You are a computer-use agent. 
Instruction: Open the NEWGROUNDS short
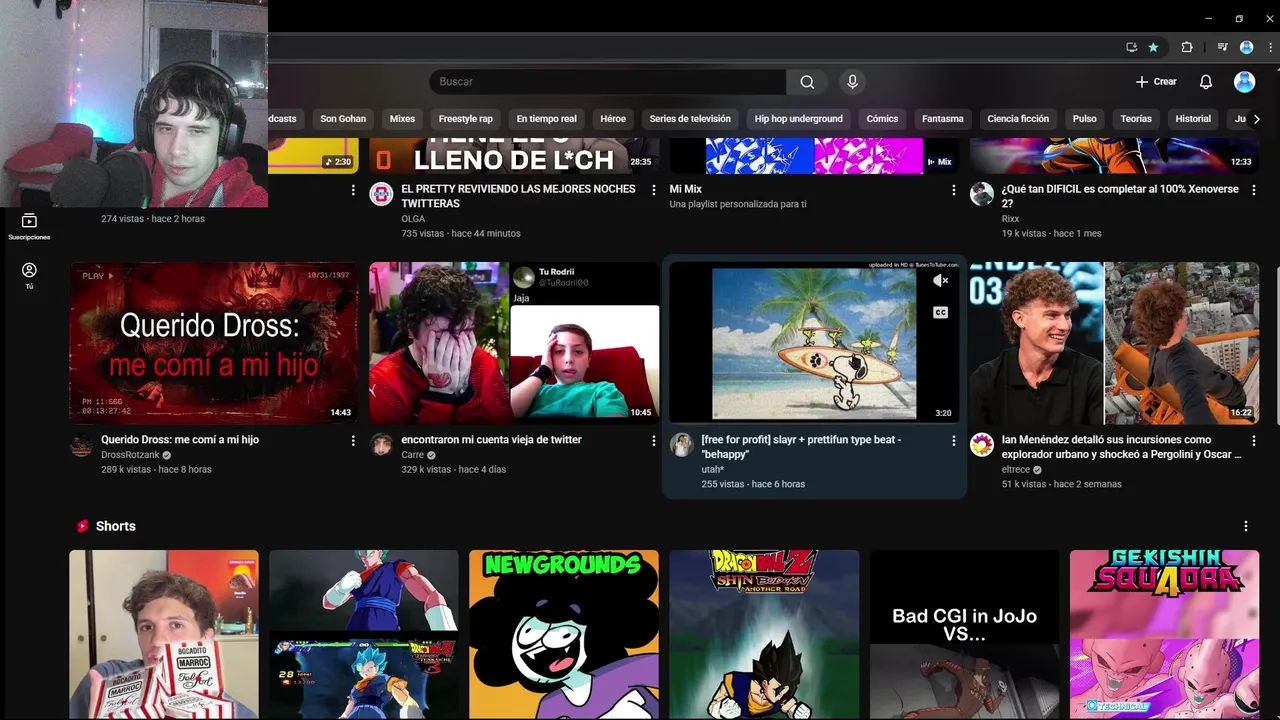click(x=564, y=634)
